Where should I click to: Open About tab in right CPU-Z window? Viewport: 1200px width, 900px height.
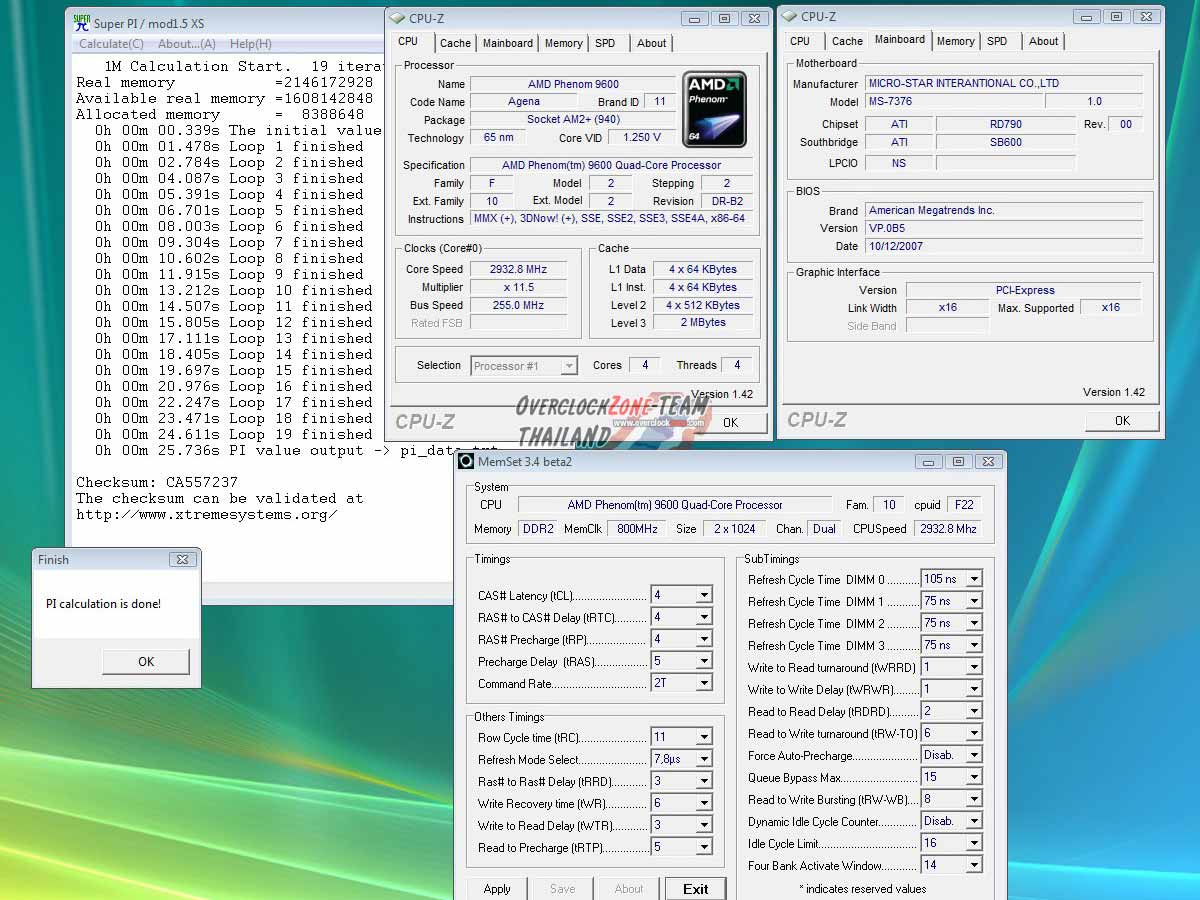coord(1044,41)
